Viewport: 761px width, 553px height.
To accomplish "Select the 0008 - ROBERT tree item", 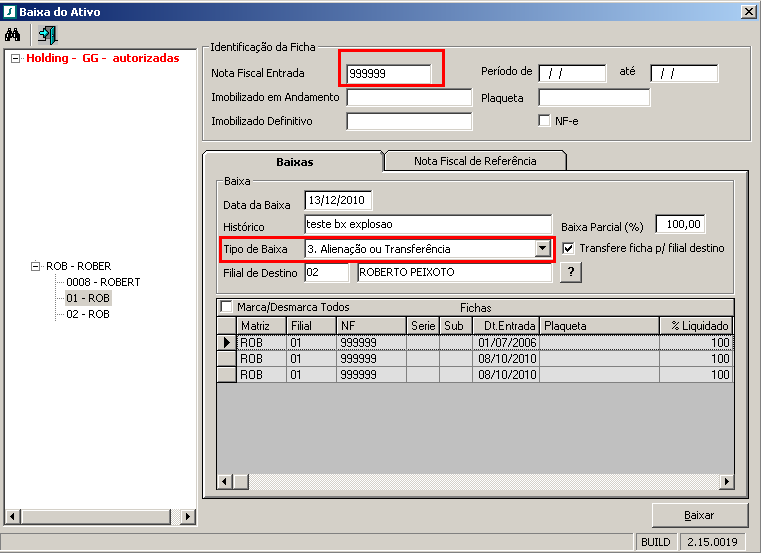I will click(x=103, y=282).
